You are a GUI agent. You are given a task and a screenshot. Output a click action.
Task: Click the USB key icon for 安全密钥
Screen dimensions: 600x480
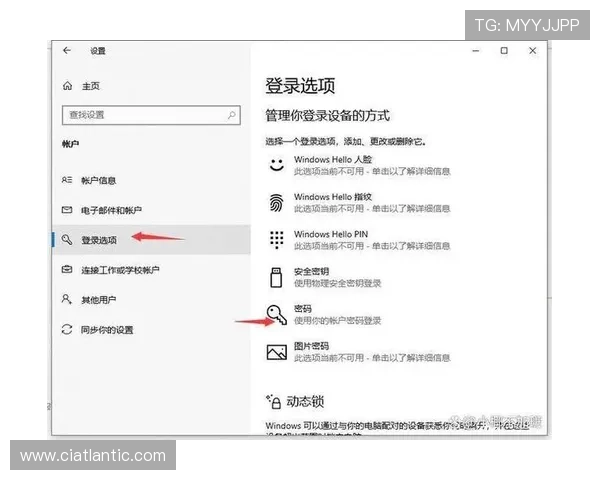(276, 278)
